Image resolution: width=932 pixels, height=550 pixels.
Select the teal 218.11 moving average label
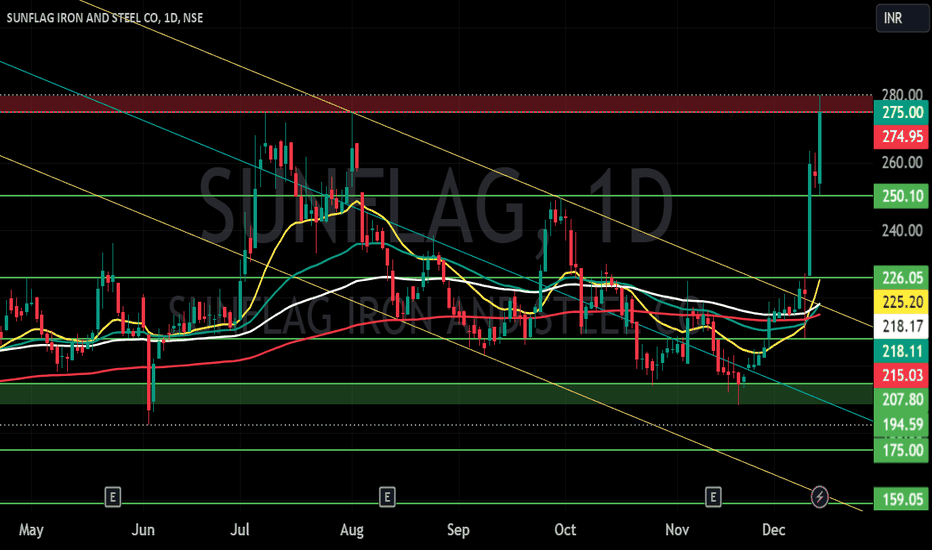[x=902, y=351]
